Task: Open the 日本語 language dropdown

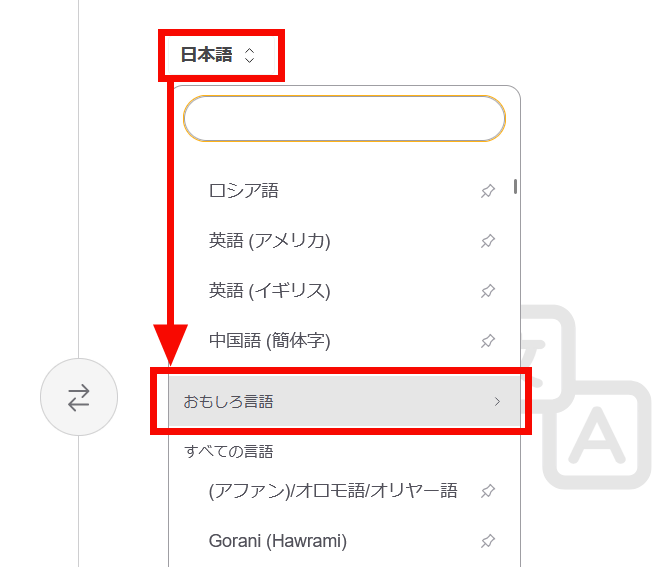Action: pos(218,56)
